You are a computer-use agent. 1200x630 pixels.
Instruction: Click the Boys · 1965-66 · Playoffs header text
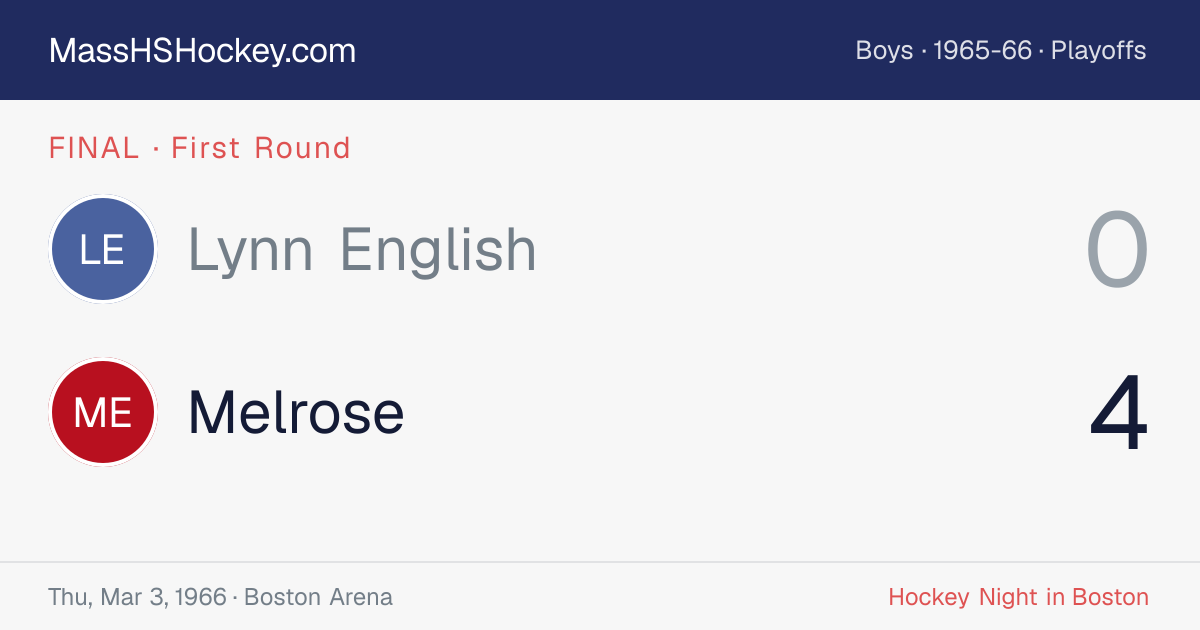click(1001, 51)
